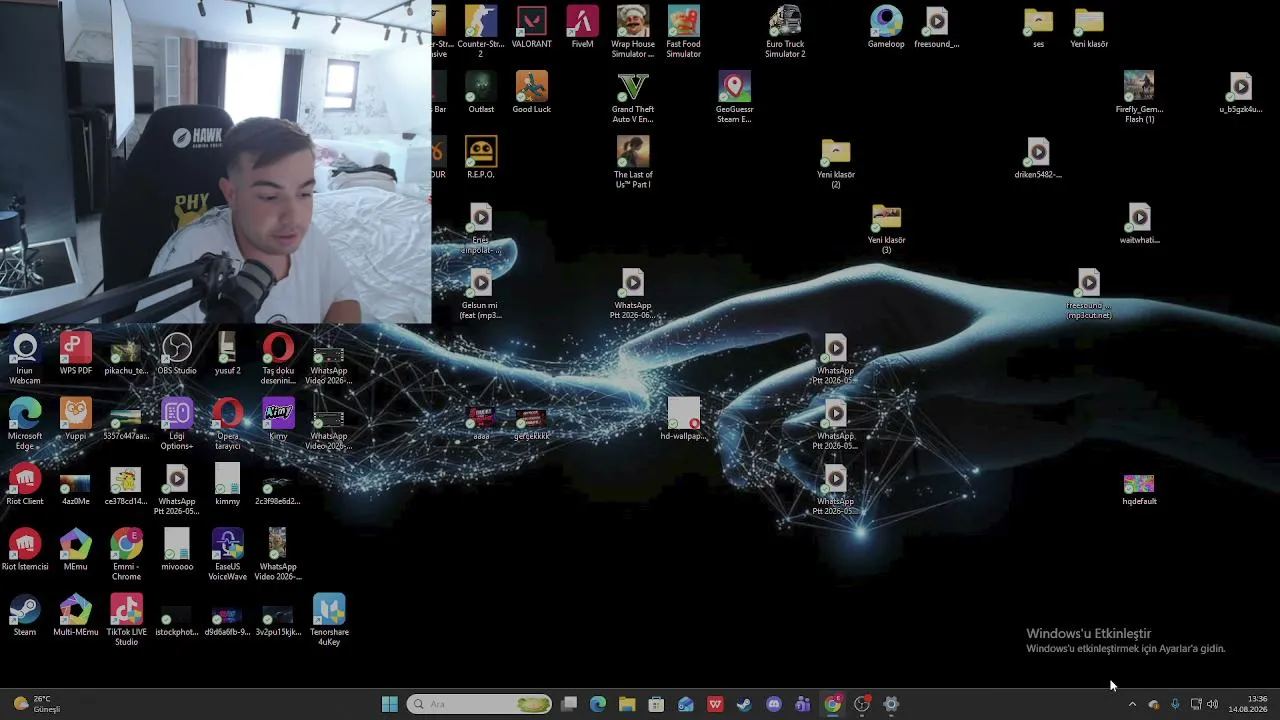Open the Windows Start menu
Viewport: 1280px width, 720px height.
pos(390,704)
